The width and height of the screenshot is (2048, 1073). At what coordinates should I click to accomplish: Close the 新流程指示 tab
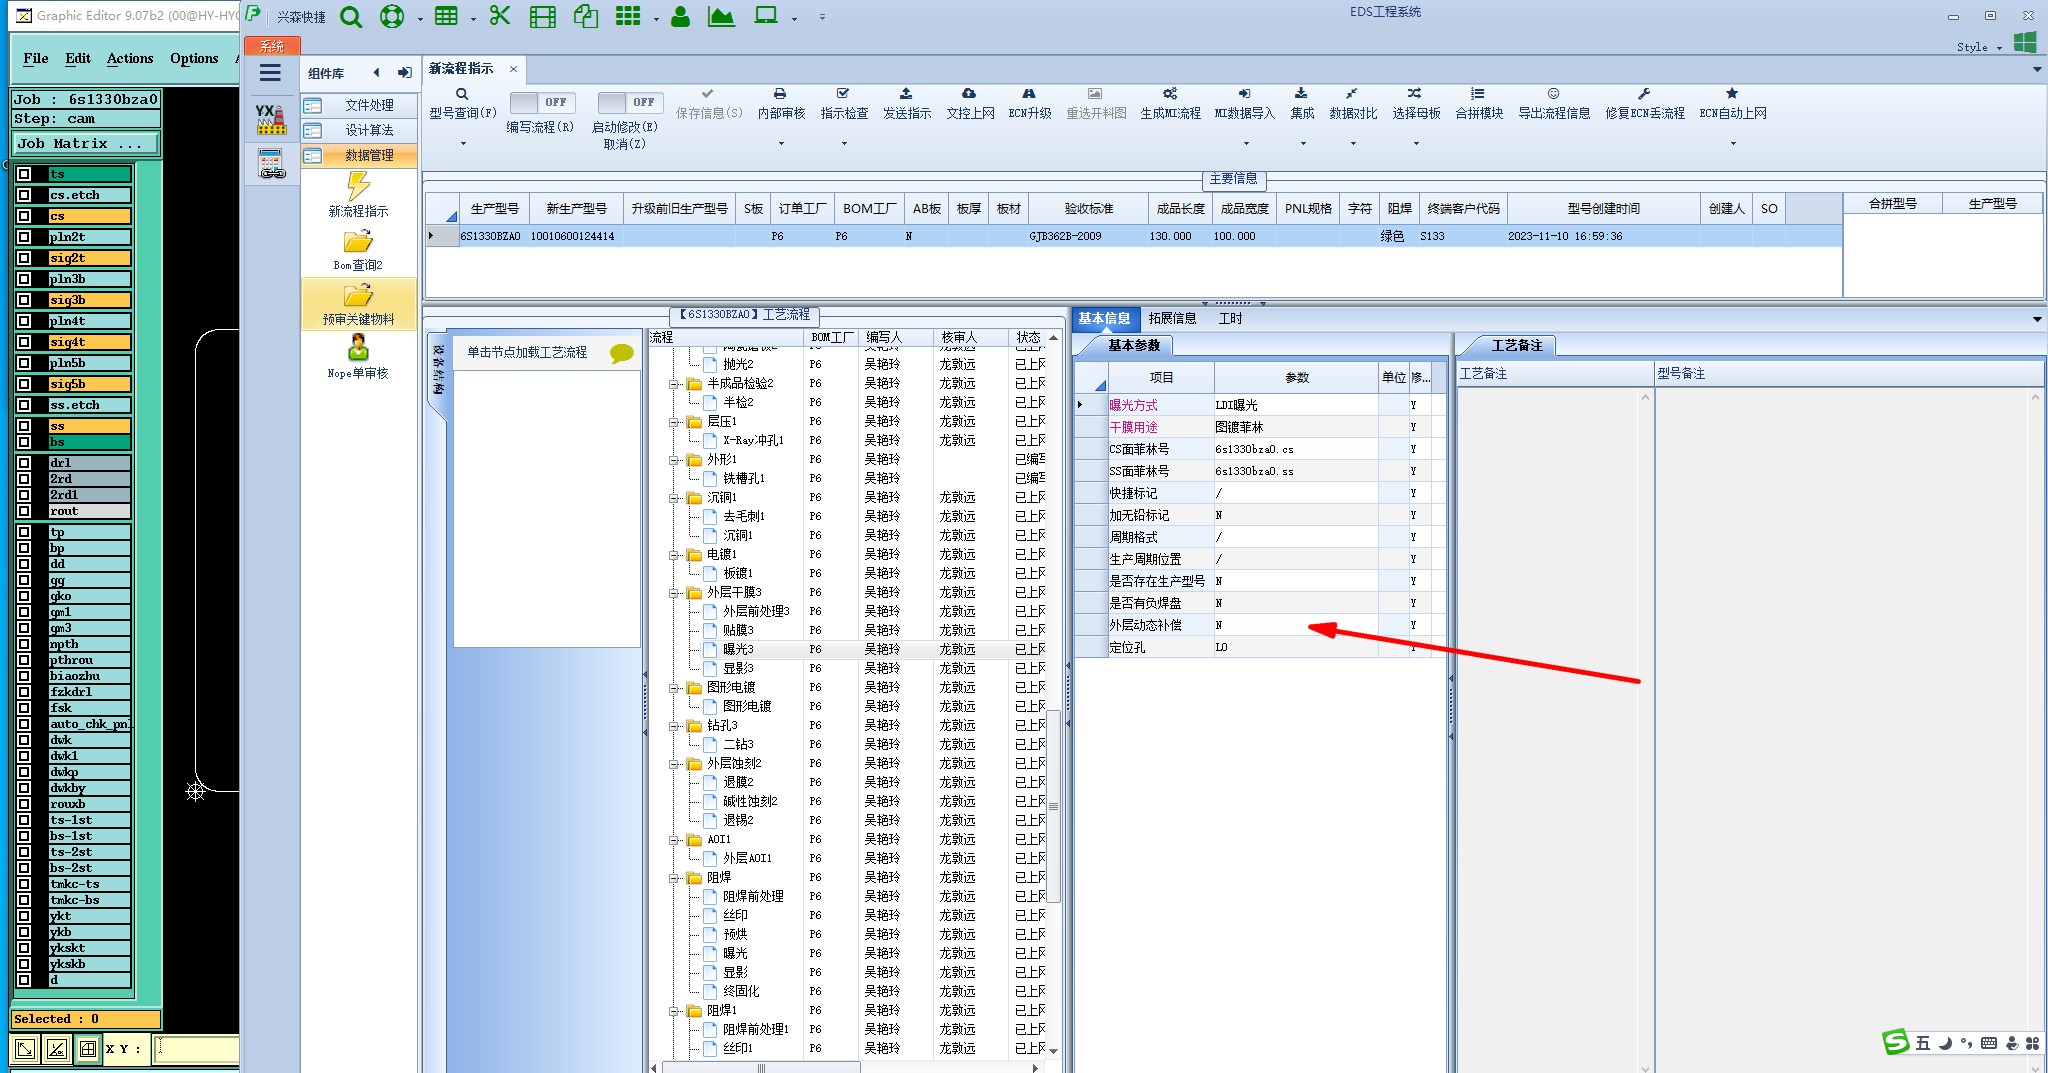tap(513, 69)
